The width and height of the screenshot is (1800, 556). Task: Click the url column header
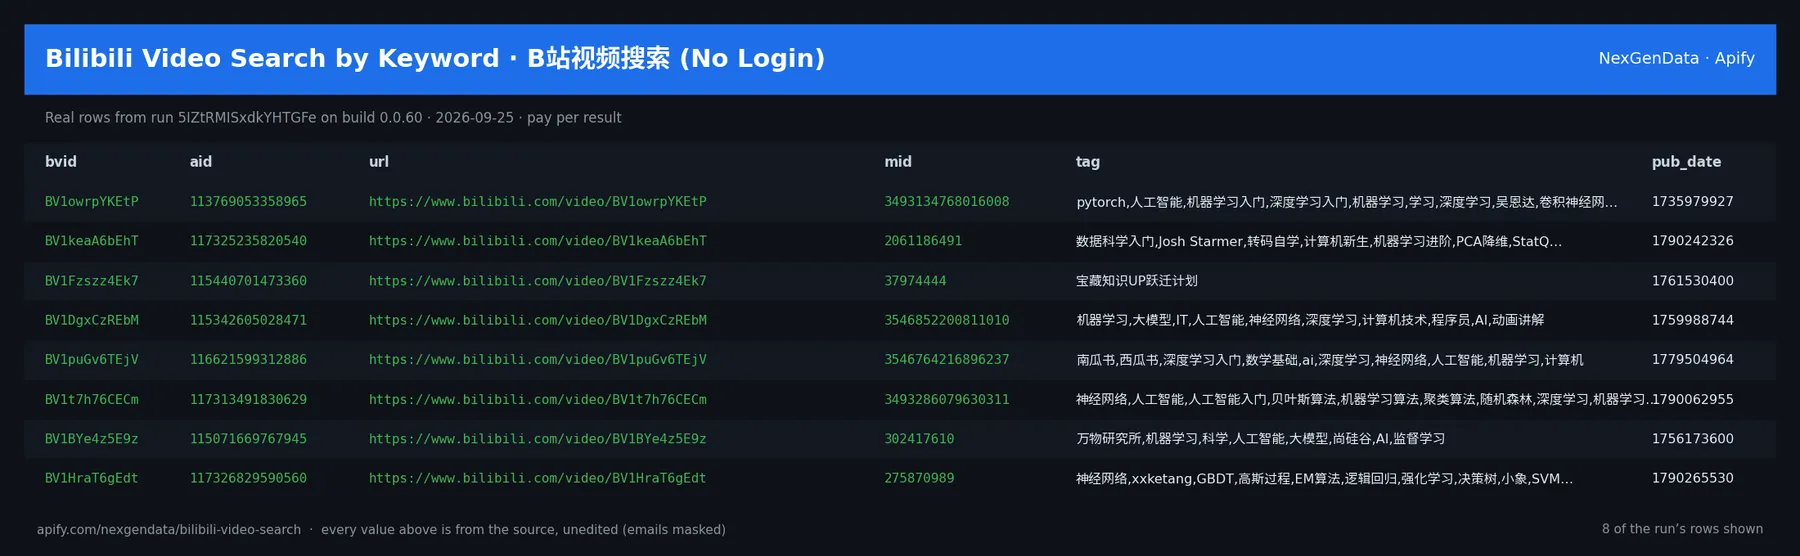[378, 161]
